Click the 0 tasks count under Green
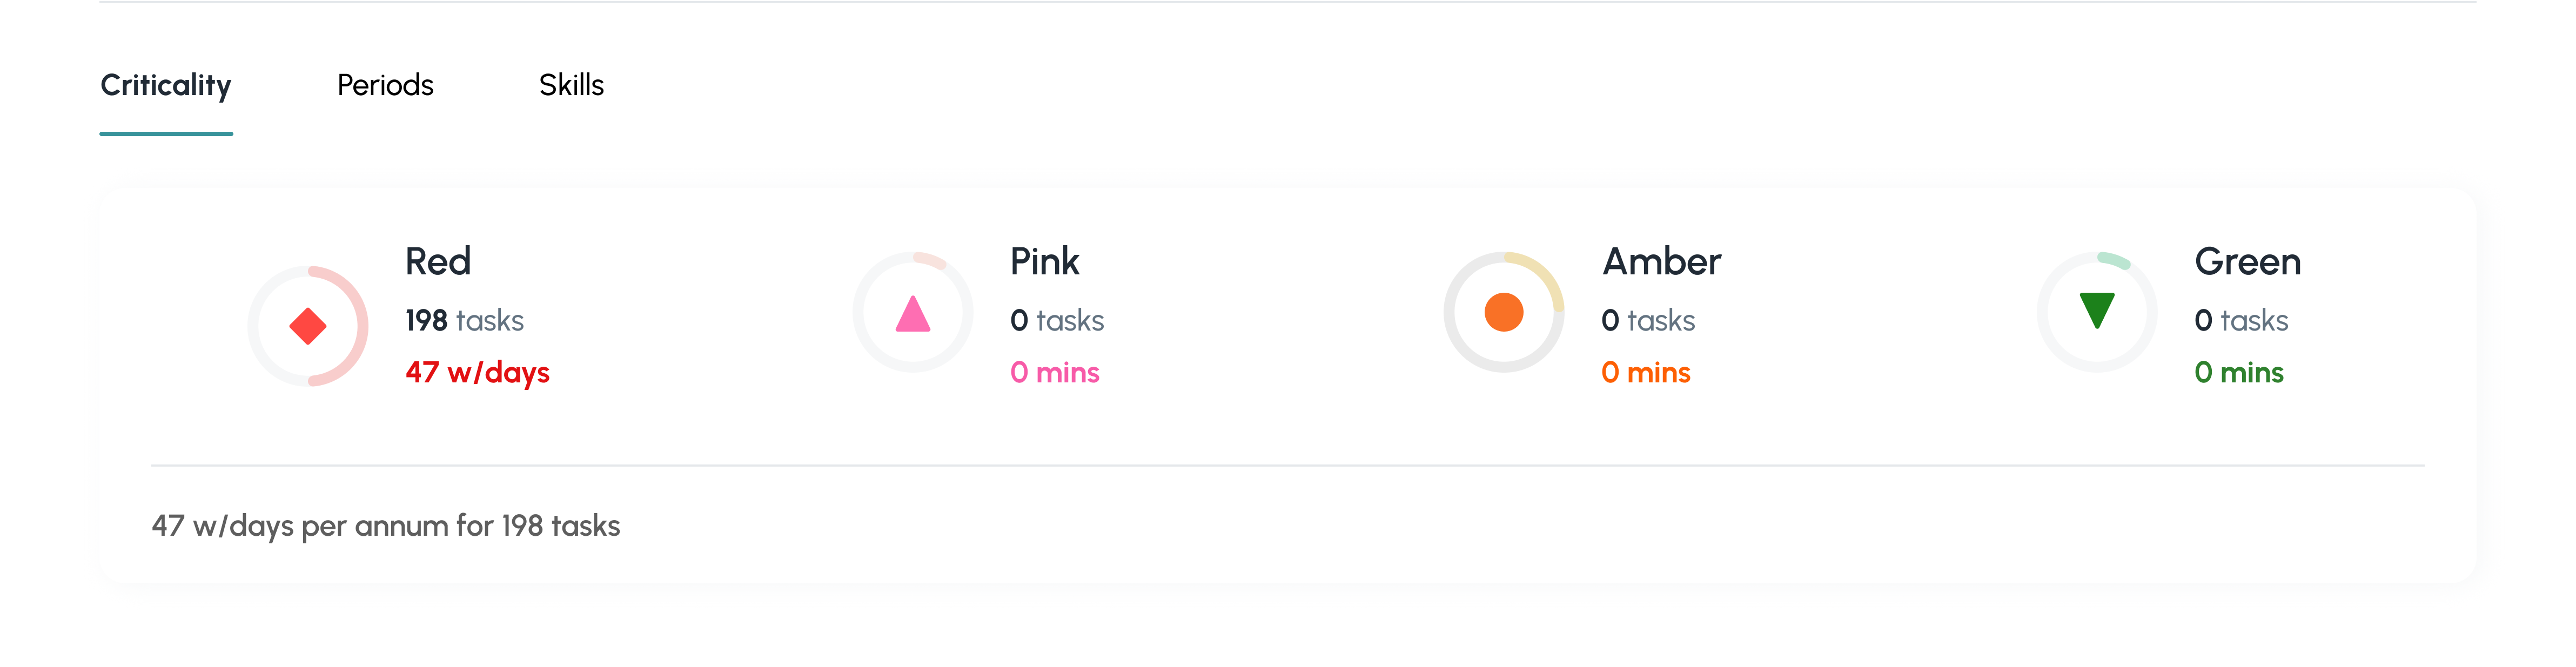The height and width of the screenshot is (667, 2576). [2240, 321]
